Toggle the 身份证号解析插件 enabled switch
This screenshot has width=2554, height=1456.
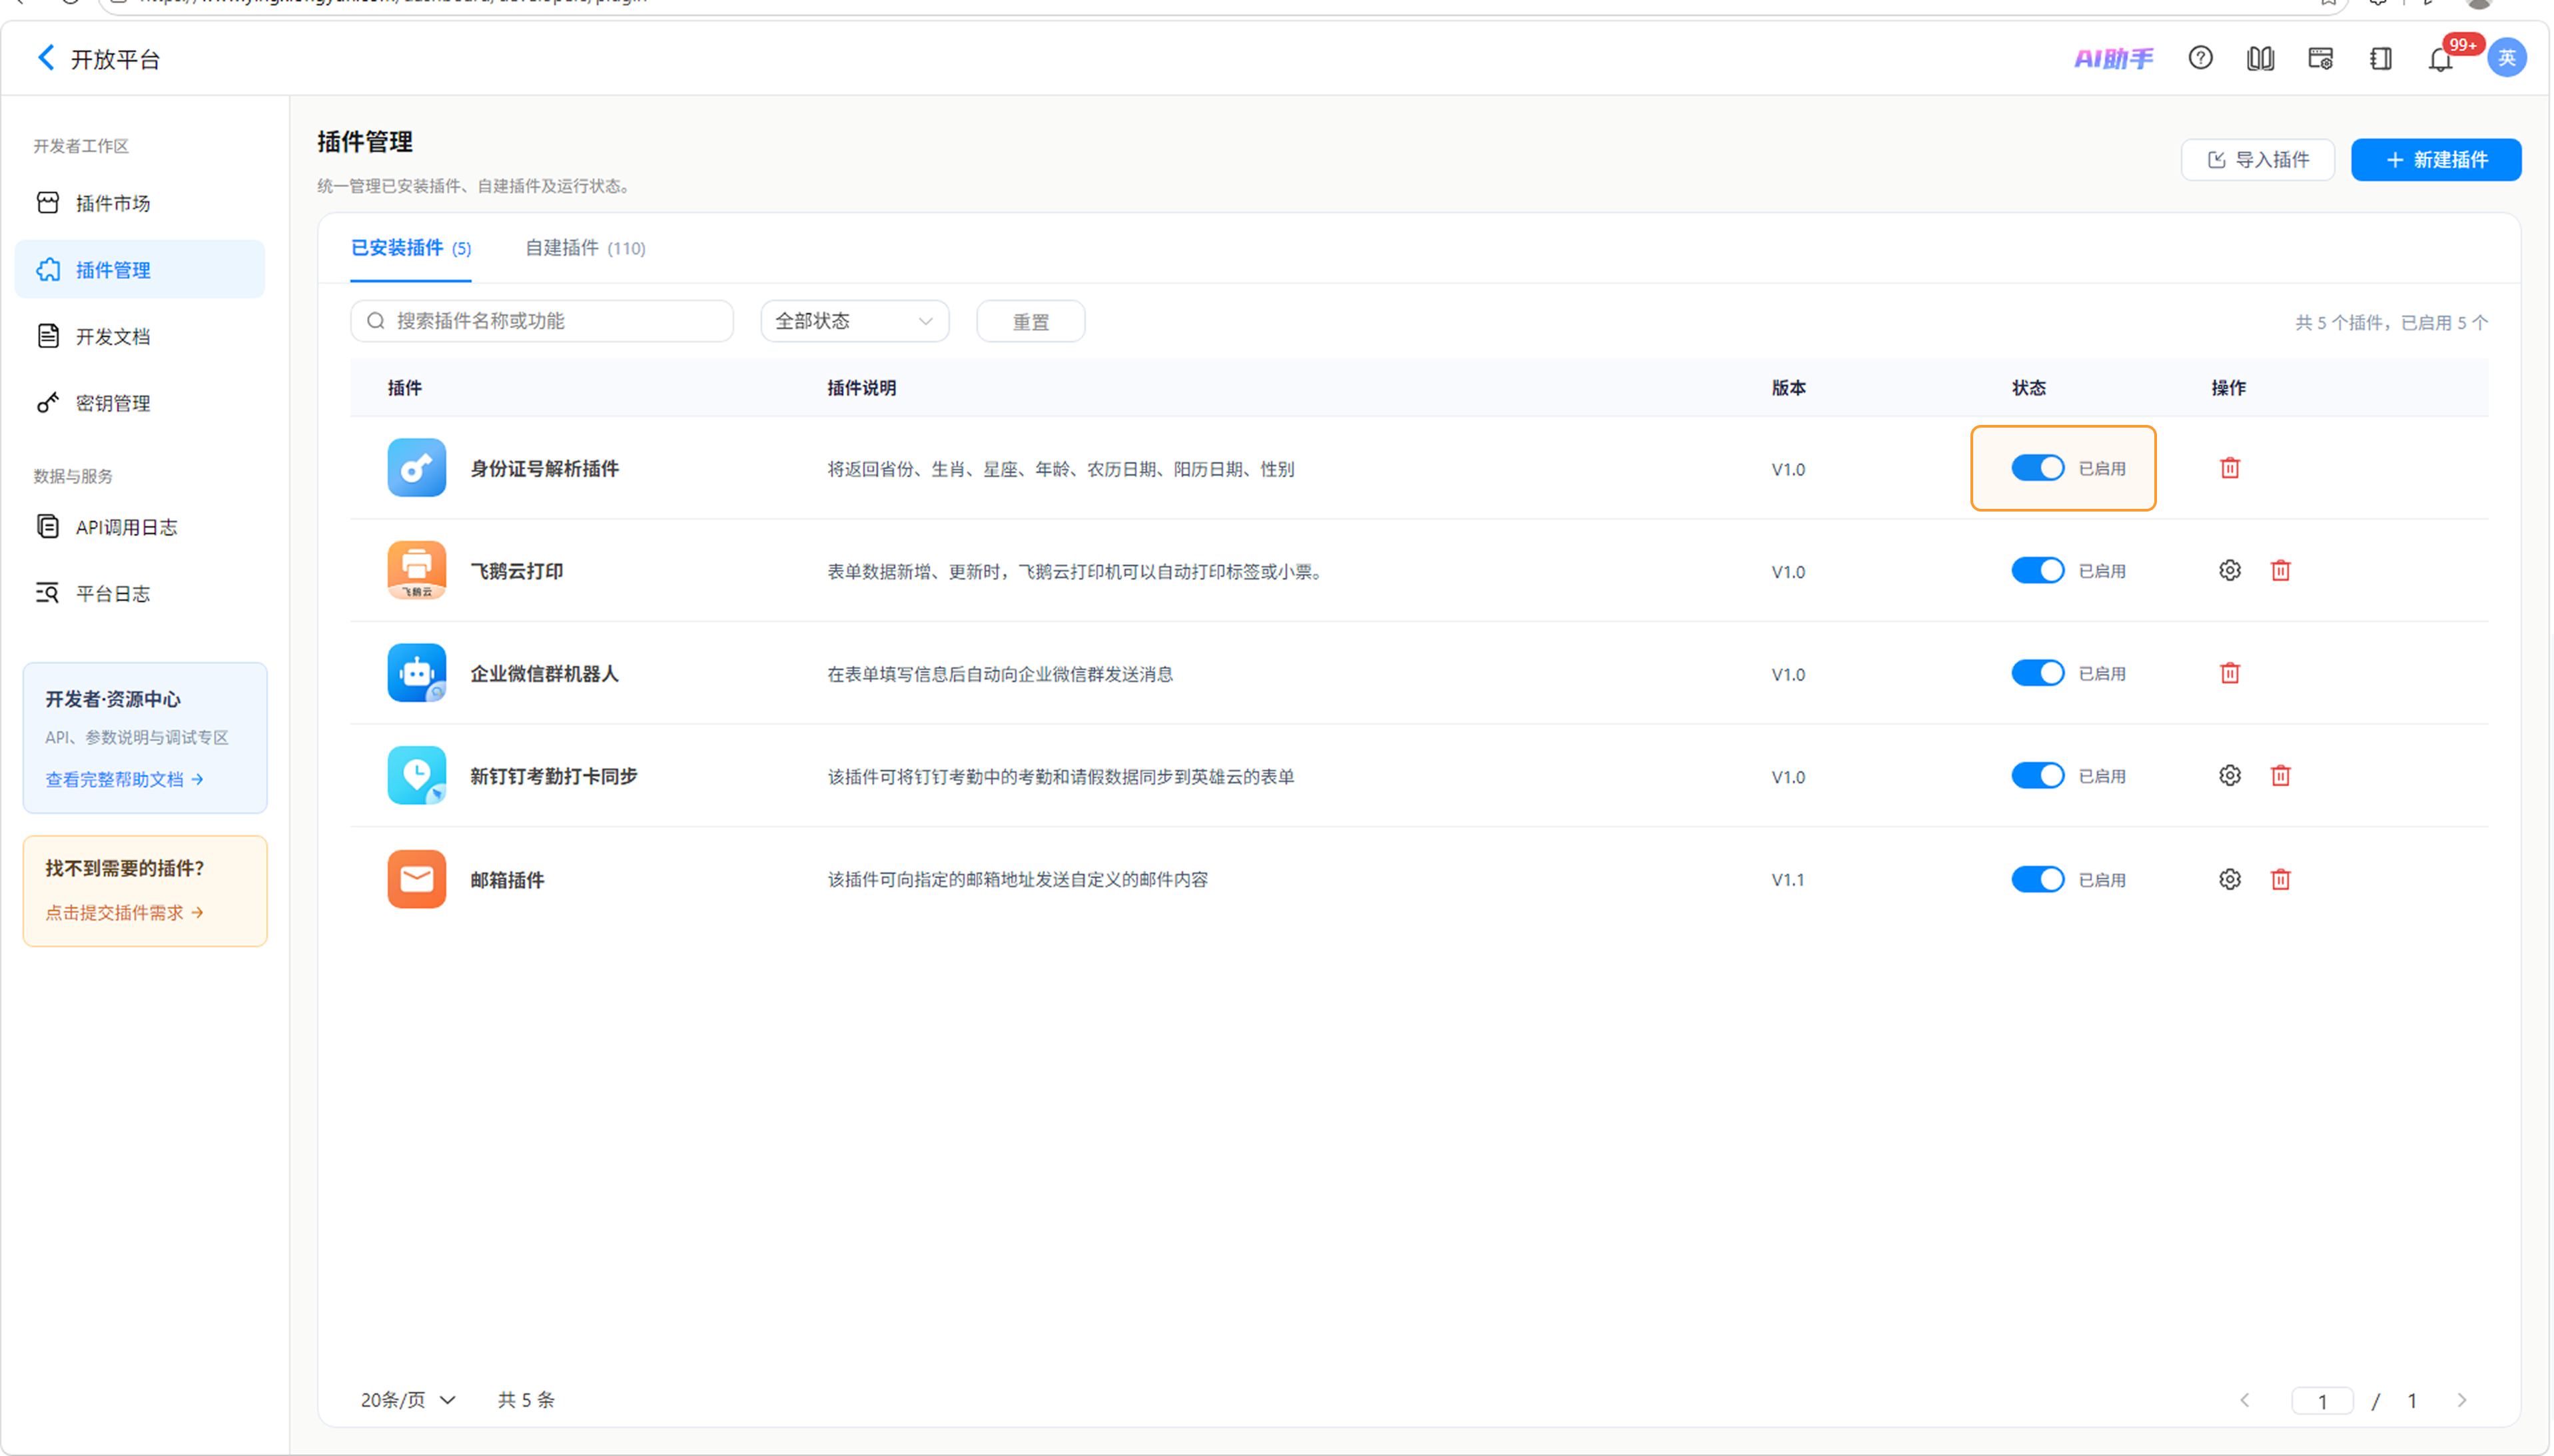pos(2037,468)
